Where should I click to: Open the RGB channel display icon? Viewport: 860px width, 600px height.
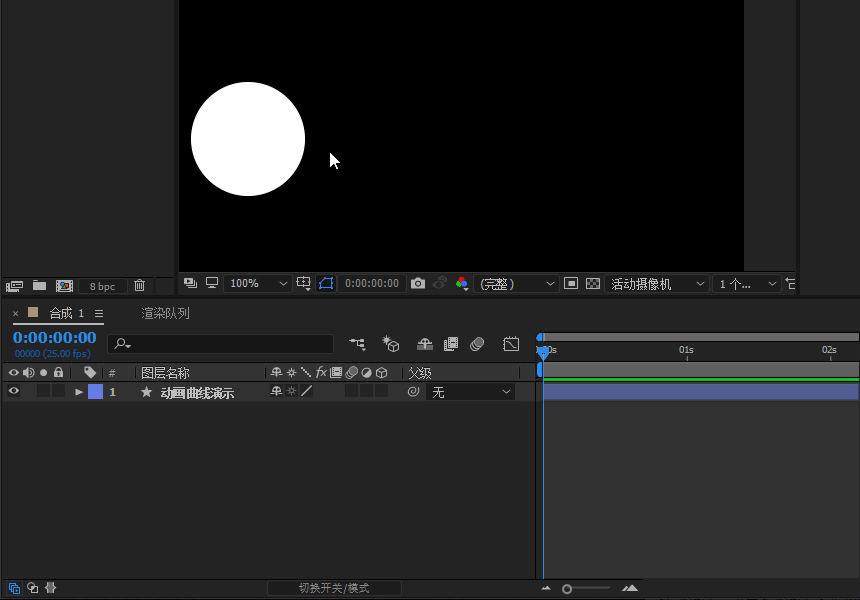462,283
